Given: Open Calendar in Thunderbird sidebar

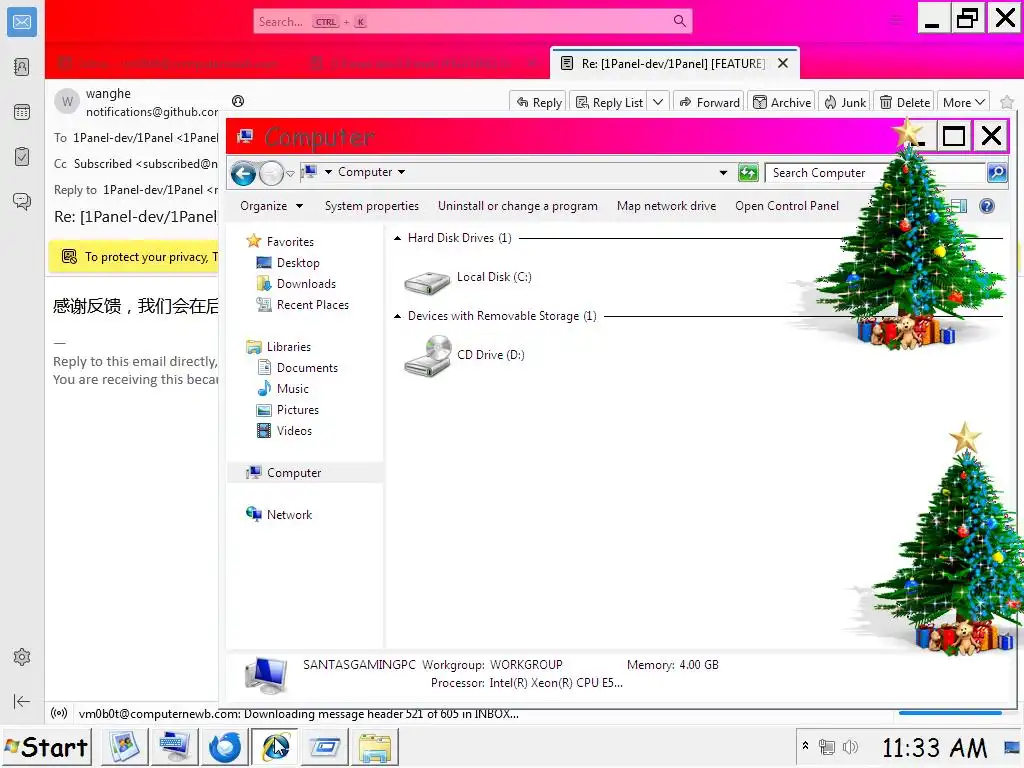Looking at the screenshot, I should pyautogui.click(x=22, y=112).
